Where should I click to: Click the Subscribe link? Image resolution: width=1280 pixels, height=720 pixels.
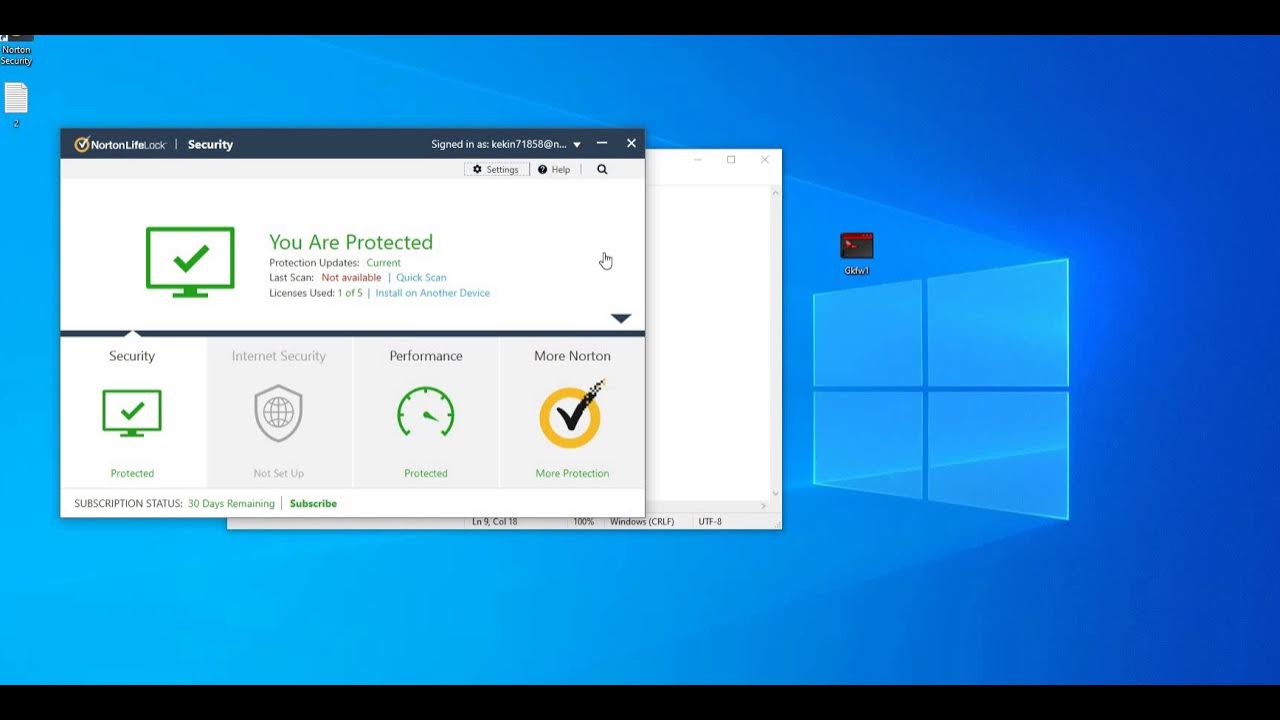[313, 504]
